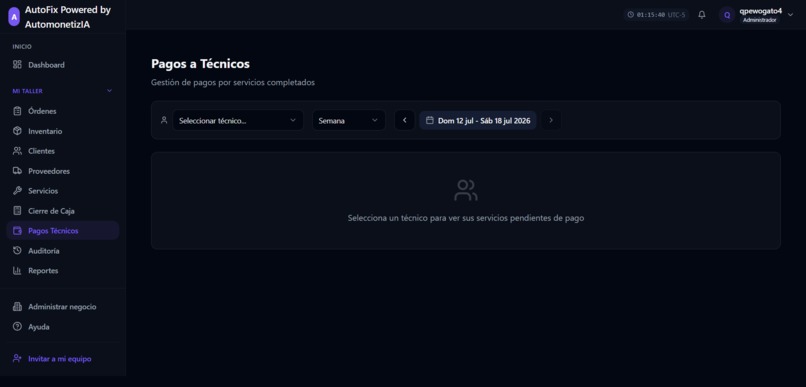The image size is (806, 387).
Task: Select Pagos Técnicos menu item
Action: [63, 231]
